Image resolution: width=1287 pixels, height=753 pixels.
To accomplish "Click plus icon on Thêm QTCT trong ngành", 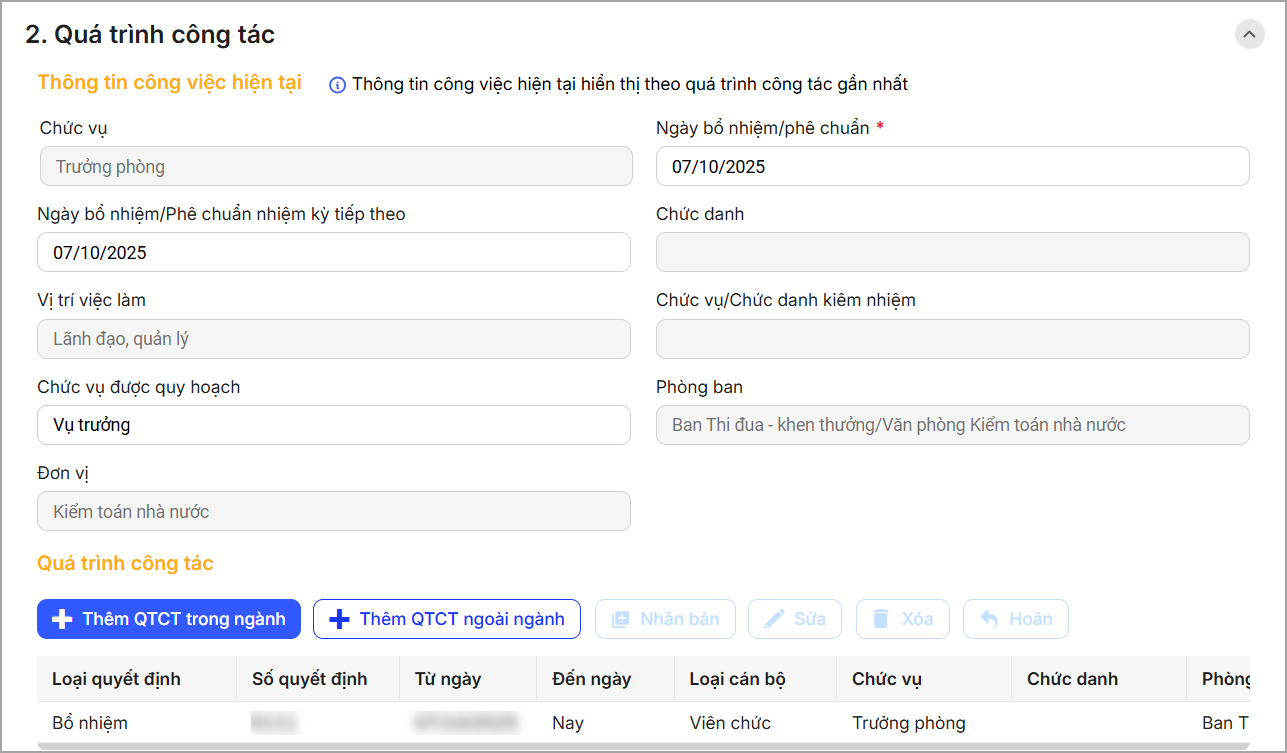I will (x=62, y=619).
